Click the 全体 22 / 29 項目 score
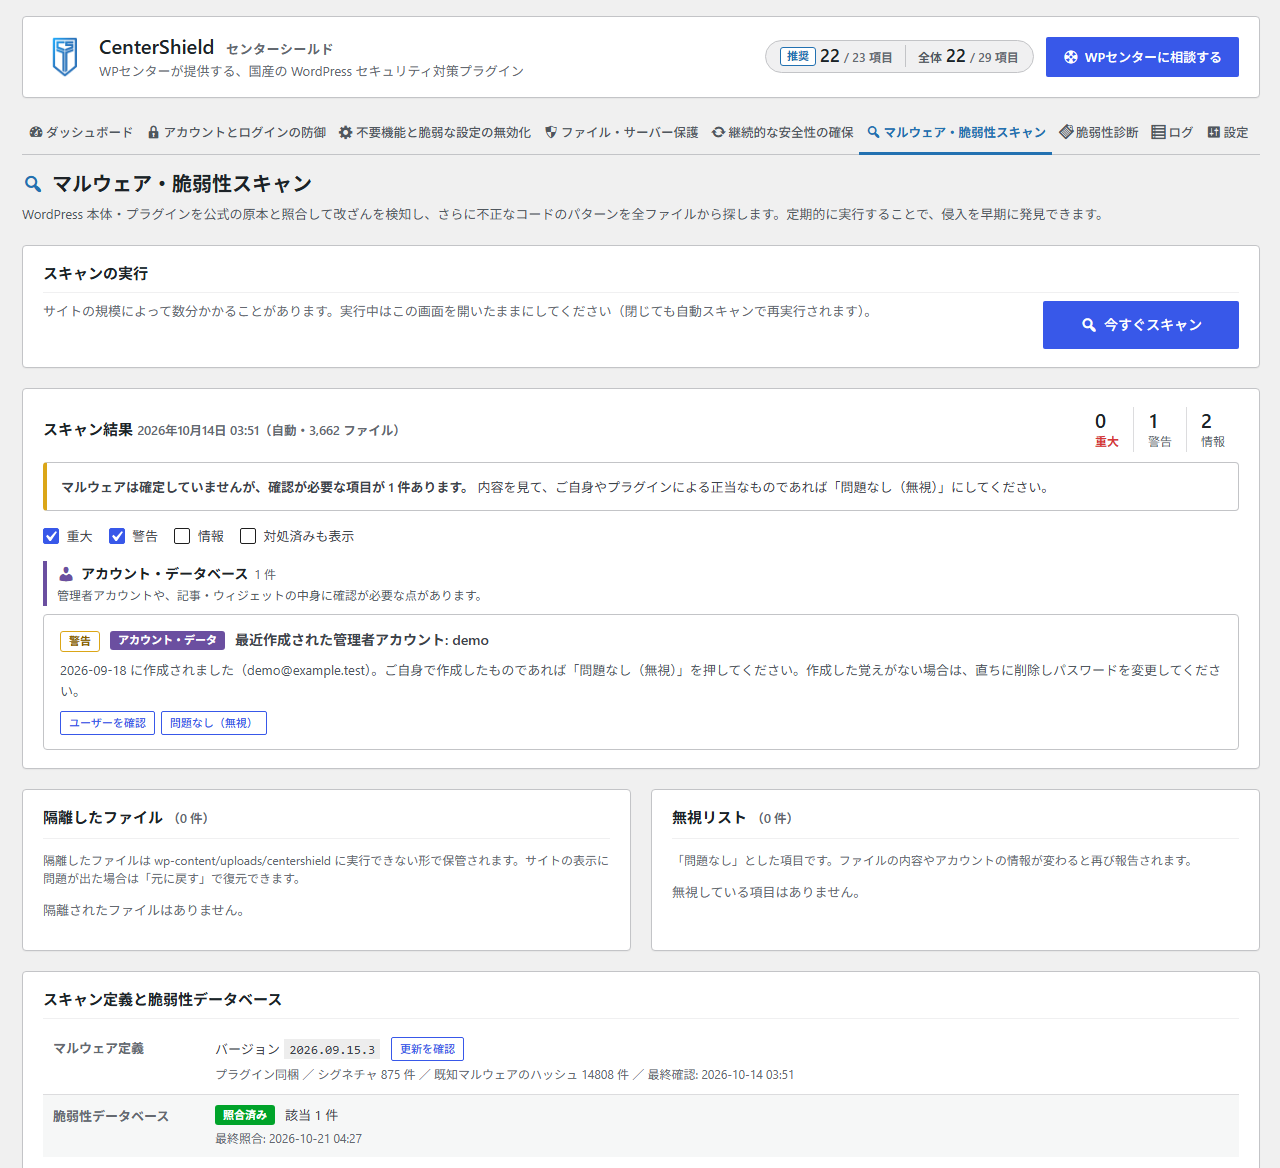The width and height of the screenshot is (1280, 1168). 968,57
